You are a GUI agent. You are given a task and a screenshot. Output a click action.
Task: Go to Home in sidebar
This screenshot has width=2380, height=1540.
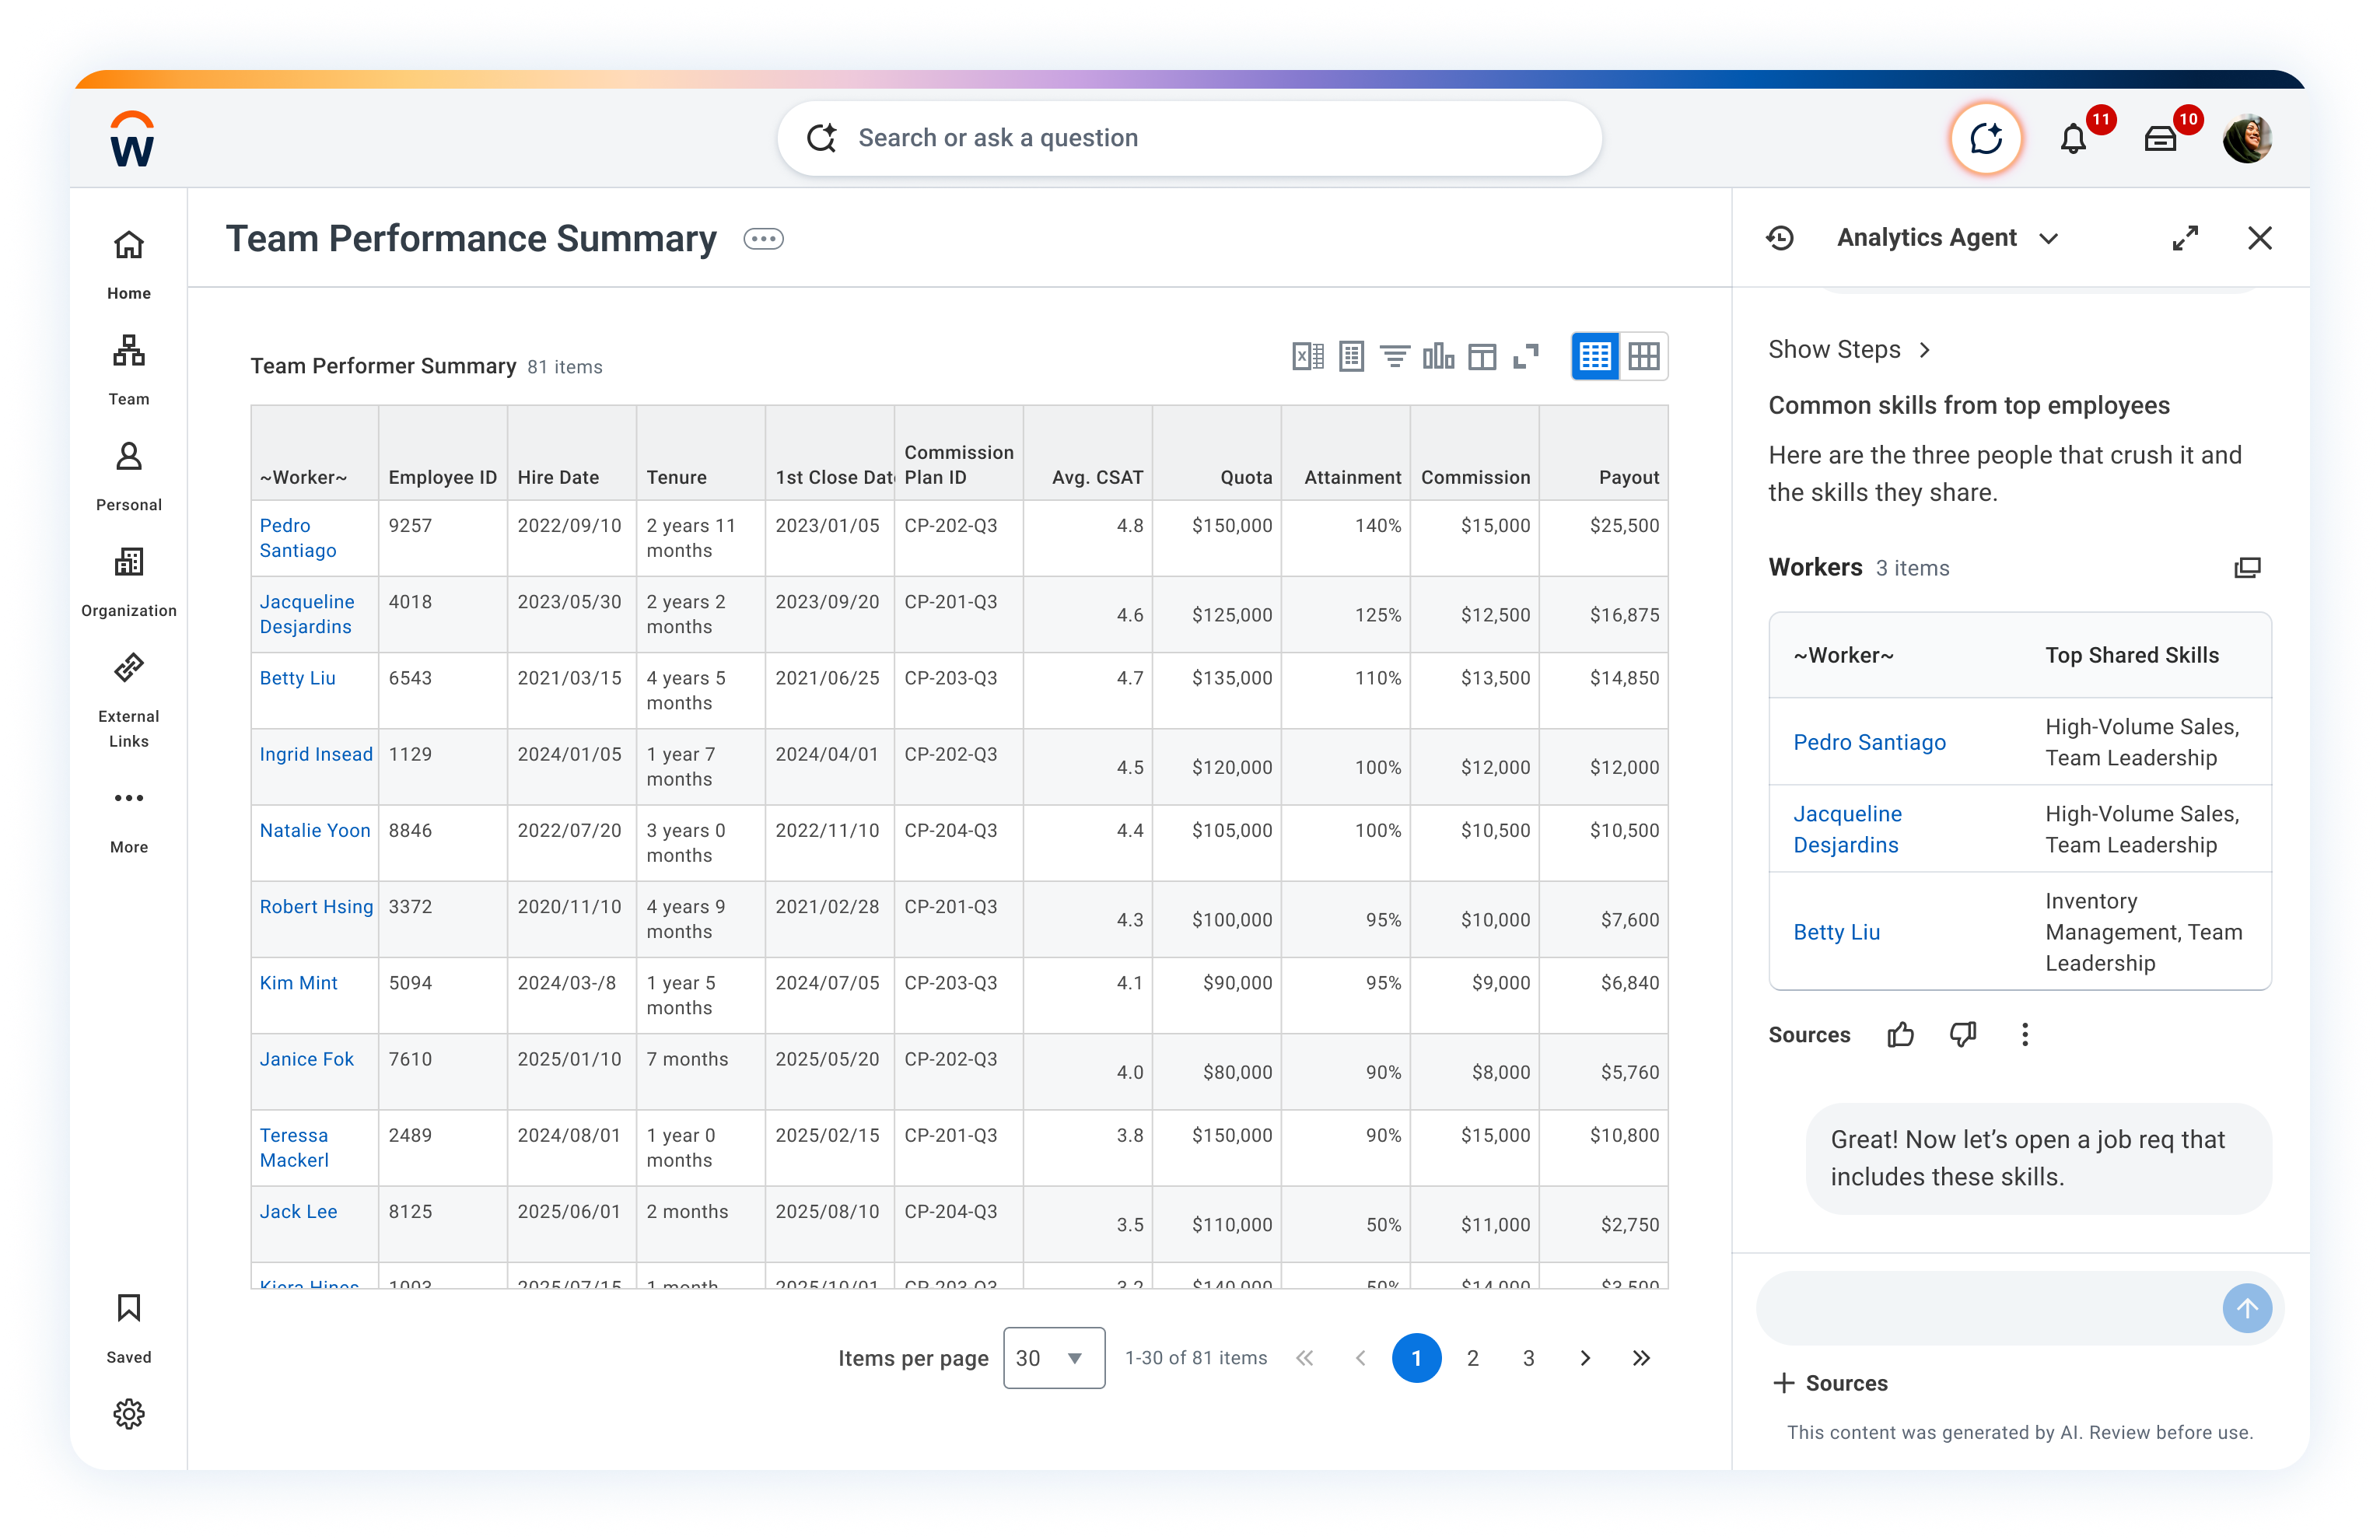coord(129,265)
